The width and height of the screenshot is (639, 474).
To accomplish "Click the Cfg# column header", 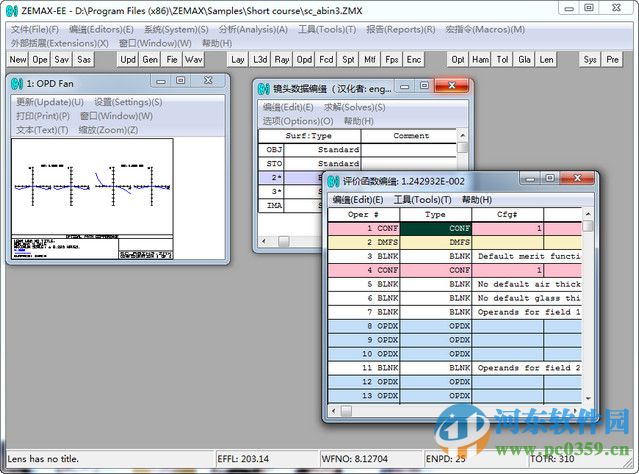I will click(x=507, y=214).
